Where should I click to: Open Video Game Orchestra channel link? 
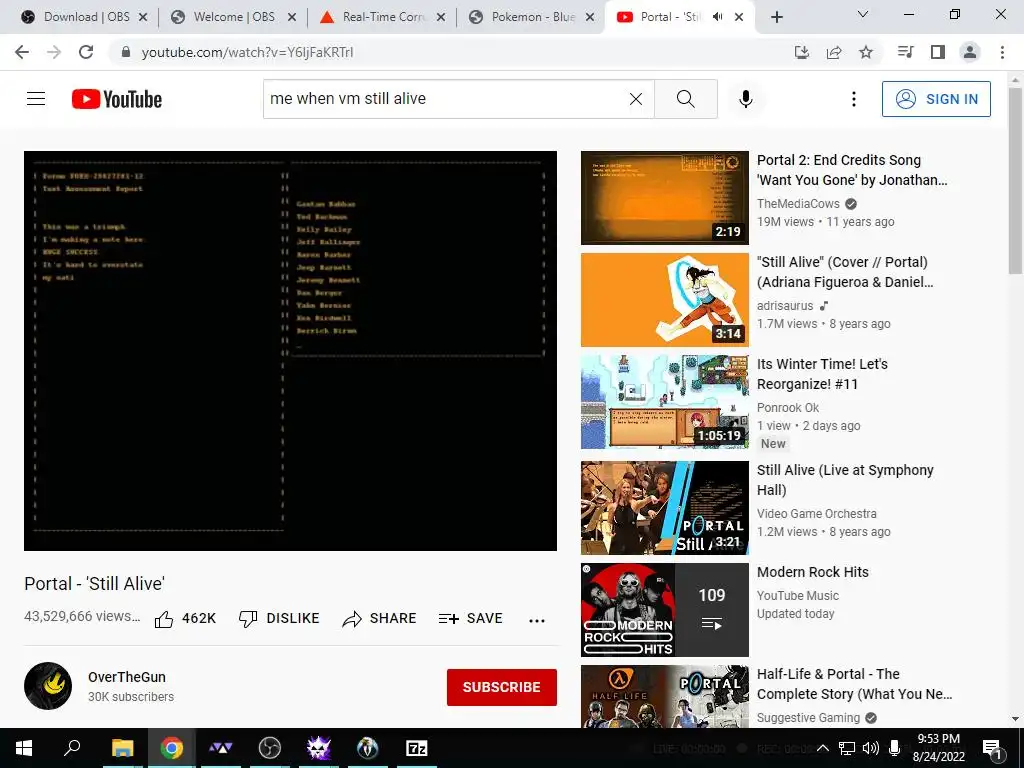[x=816, y=514]
